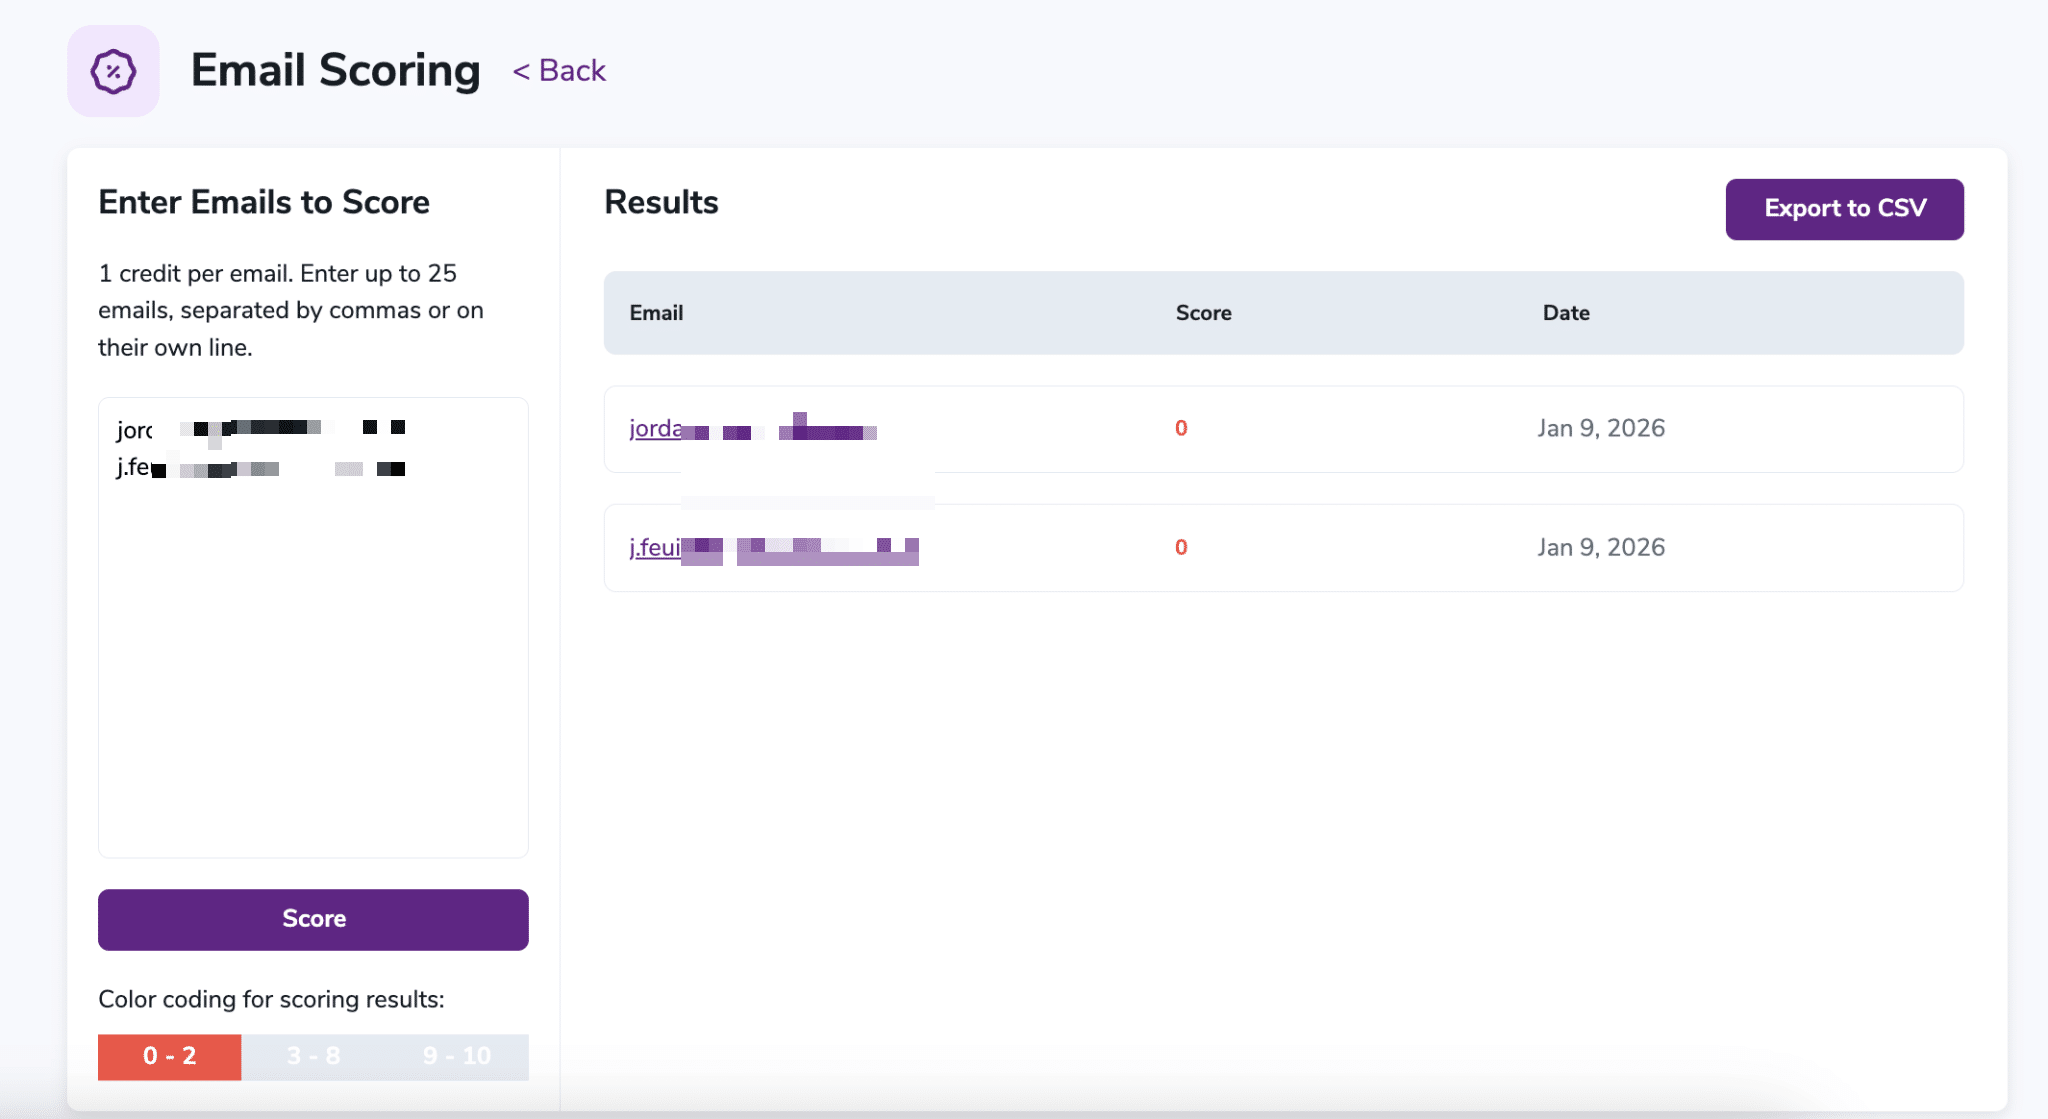
Task: Click the Email Scoring page title
Action: 335,70
